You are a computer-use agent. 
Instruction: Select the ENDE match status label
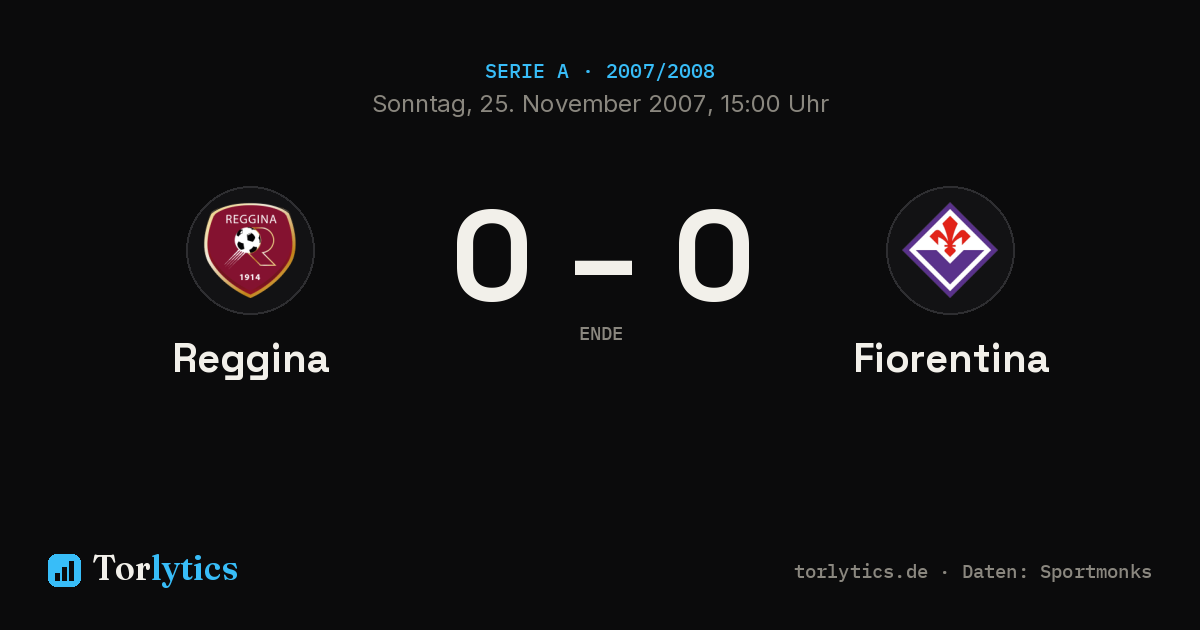point(601,334)
